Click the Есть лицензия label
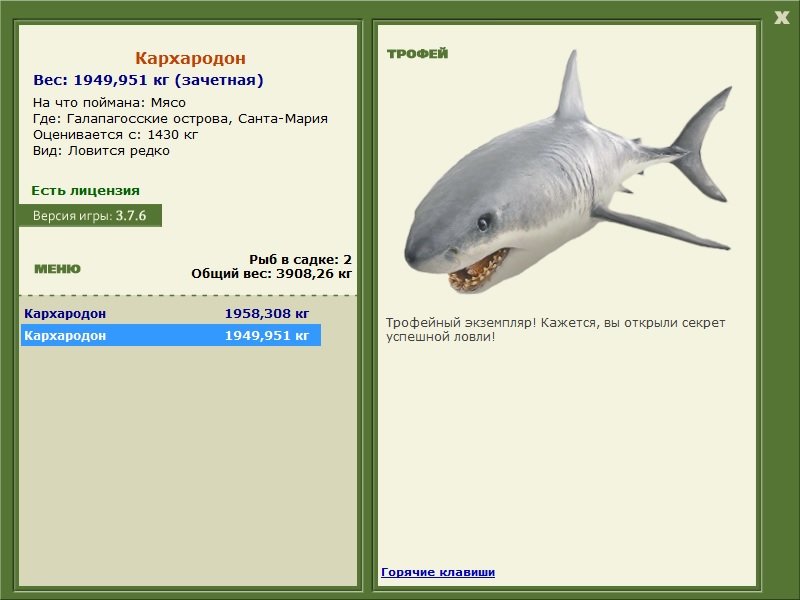 point(86,190)
